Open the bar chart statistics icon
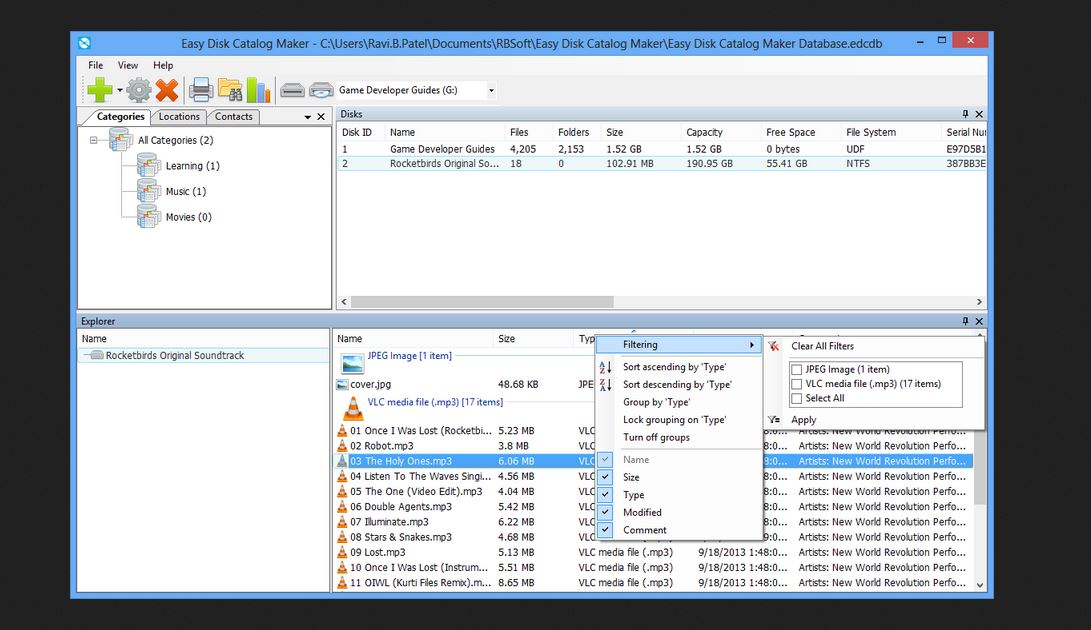Viewport: 1091px width, 630px height. 258,90
